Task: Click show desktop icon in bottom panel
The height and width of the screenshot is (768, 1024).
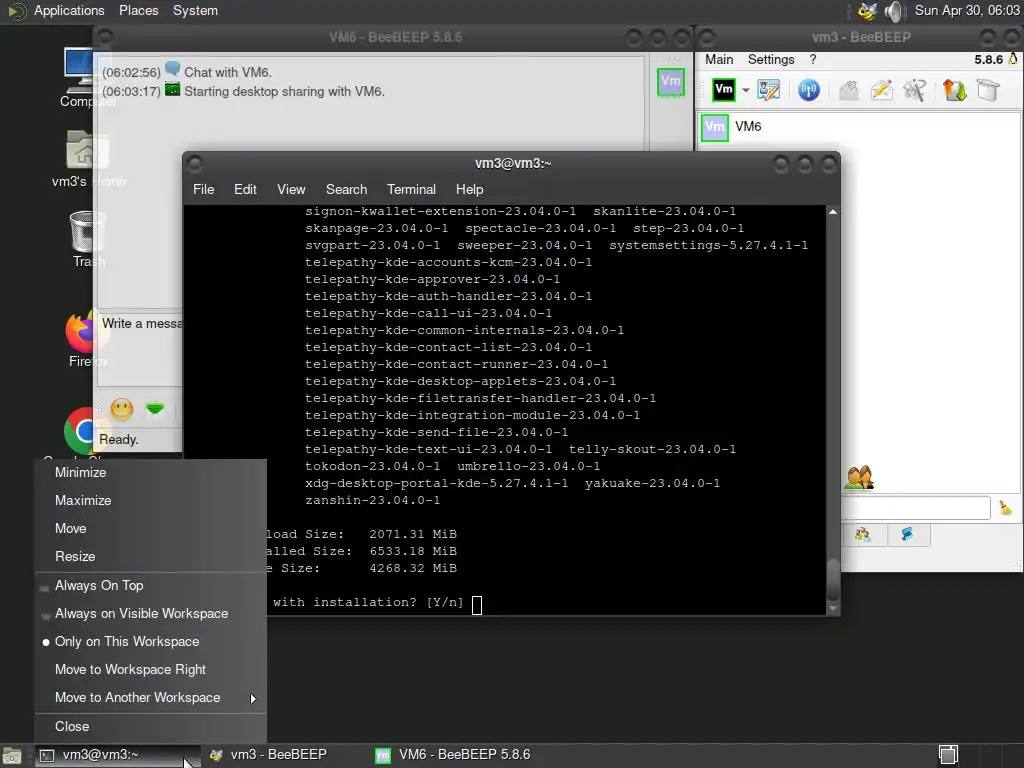Action: (x=12, y=756)
